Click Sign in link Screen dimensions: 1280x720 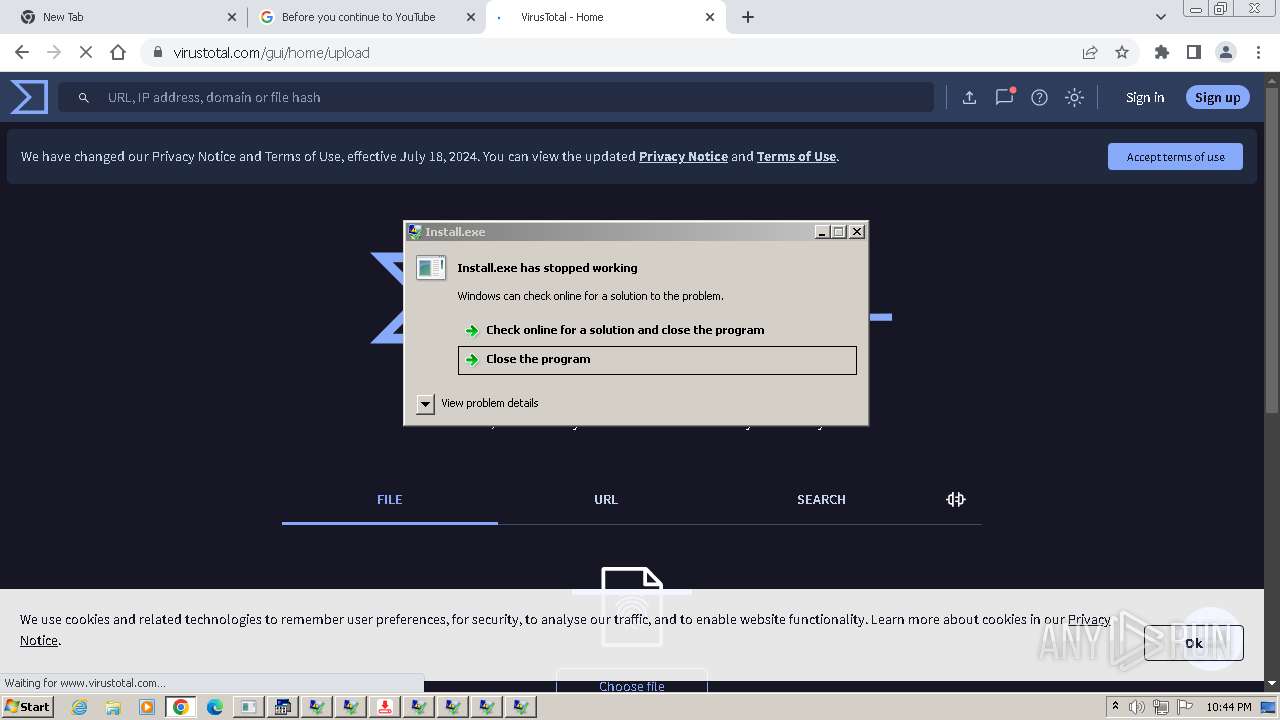[1145, 97]
